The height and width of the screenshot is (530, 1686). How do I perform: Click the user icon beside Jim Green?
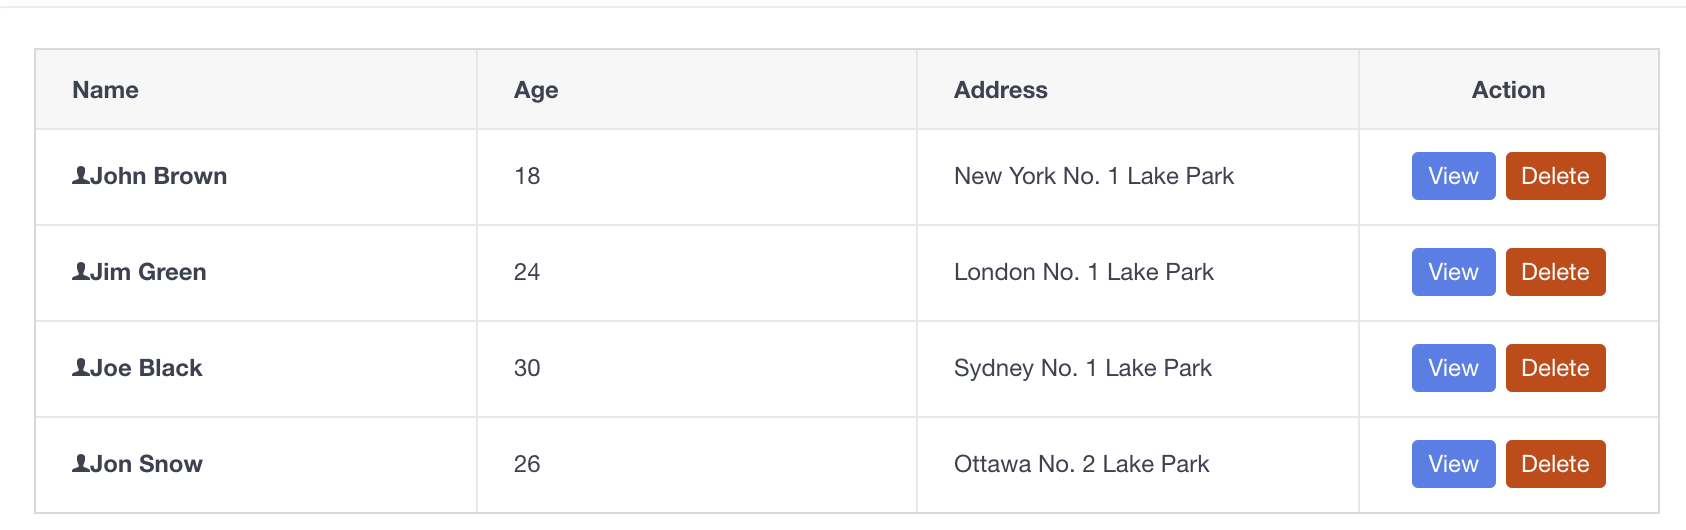tap(81, 272)
